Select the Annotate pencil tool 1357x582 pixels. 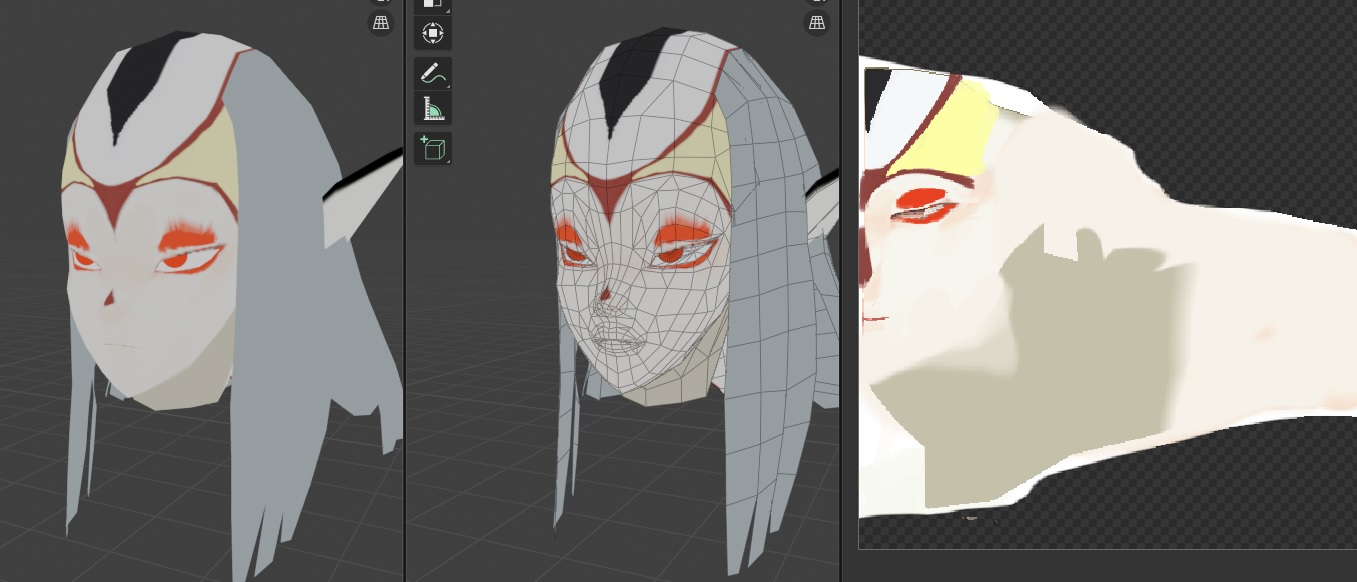(432, 74)
